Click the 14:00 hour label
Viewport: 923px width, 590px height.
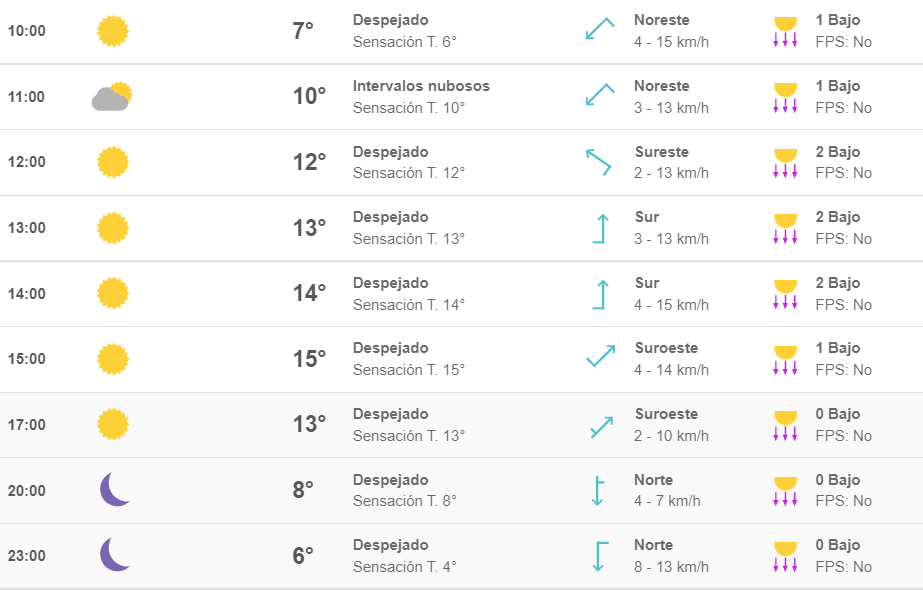(x=26, y=293)
